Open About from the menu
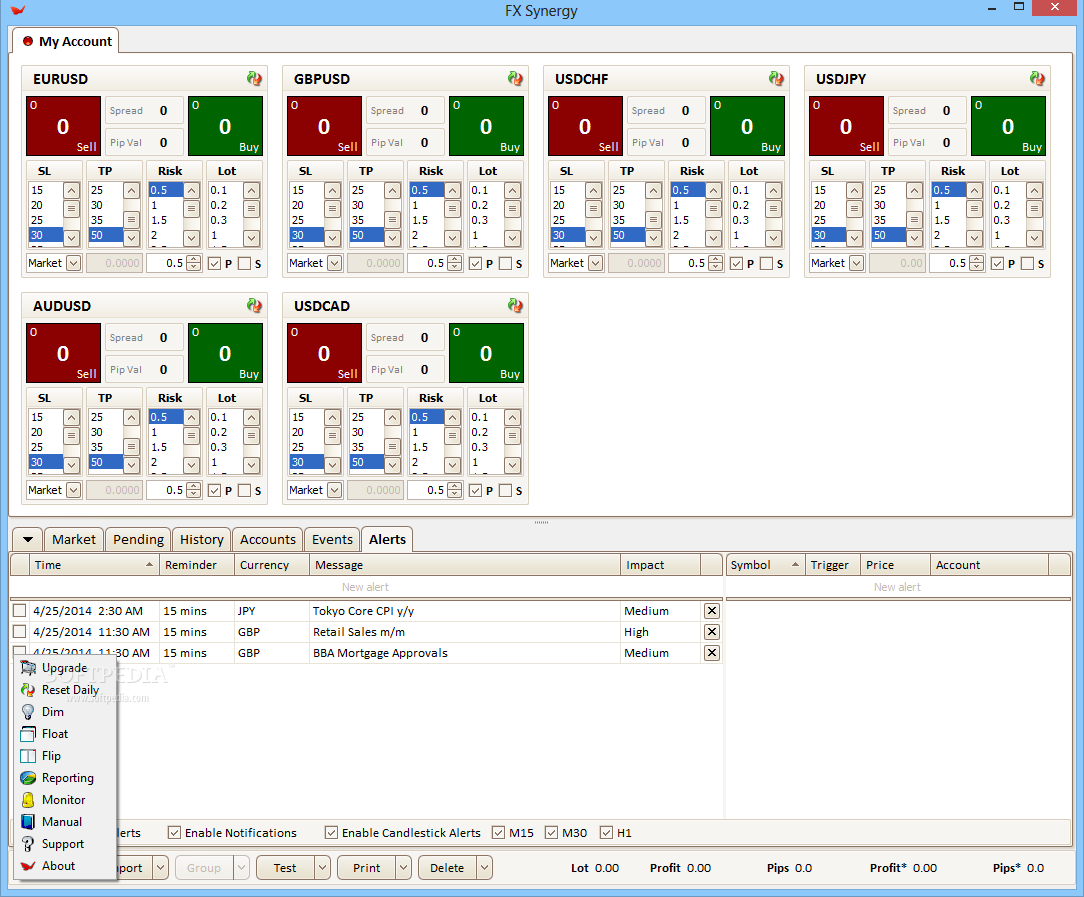Viewport: 1084px width, 897px height. pos(65,866)
